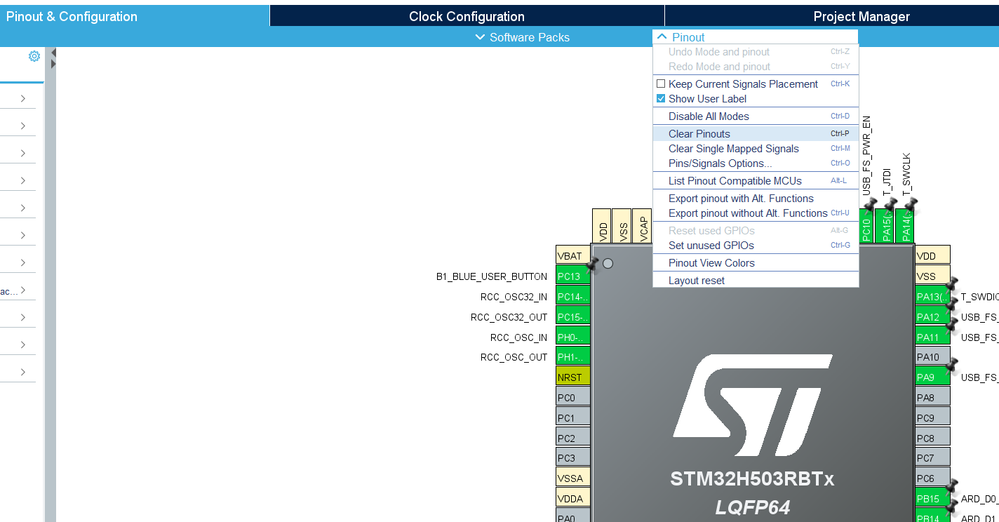
Task: Choose Export pinout with Alt. Functions
Action: (x=756, y=198)
